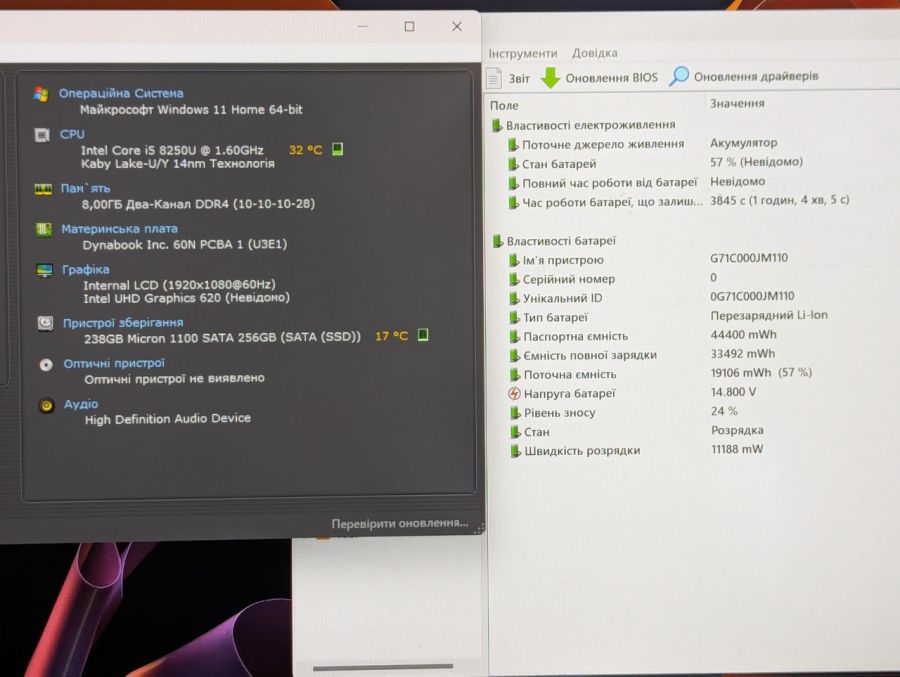Click Перевірити оновлення link in Speccy
Image resolution: width=900 pixels, height=677 pixels.
click(400, 524)
